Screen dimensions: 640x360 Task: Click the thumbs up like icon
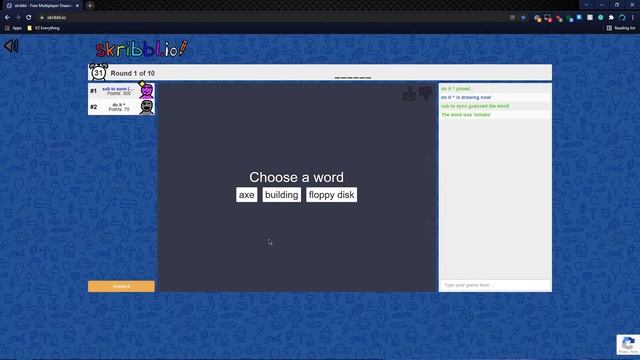(409, 94)
